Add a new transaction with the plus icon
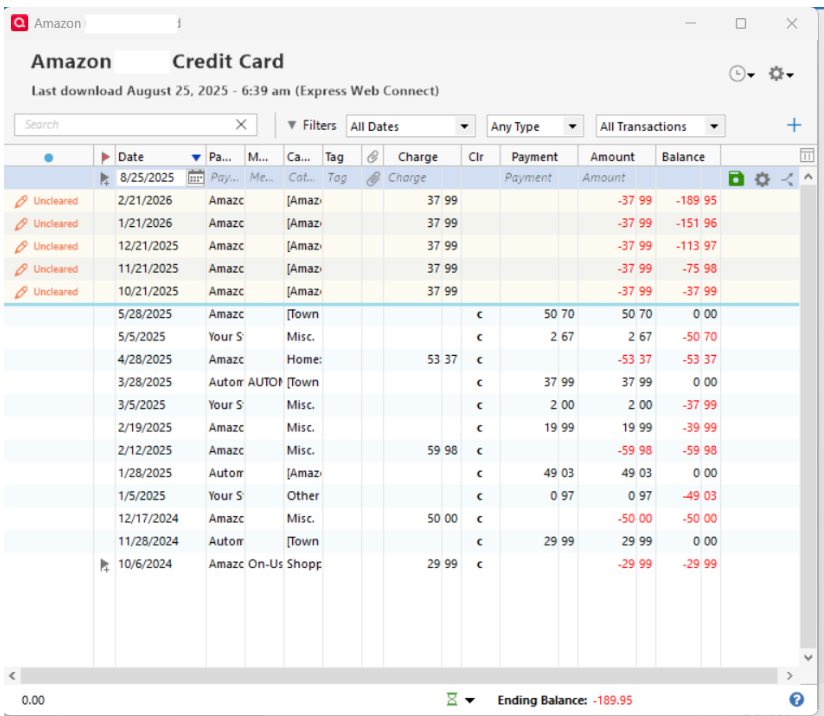This screenshot has width=824, height=716. pyautogui.click(x=794, y=125)
